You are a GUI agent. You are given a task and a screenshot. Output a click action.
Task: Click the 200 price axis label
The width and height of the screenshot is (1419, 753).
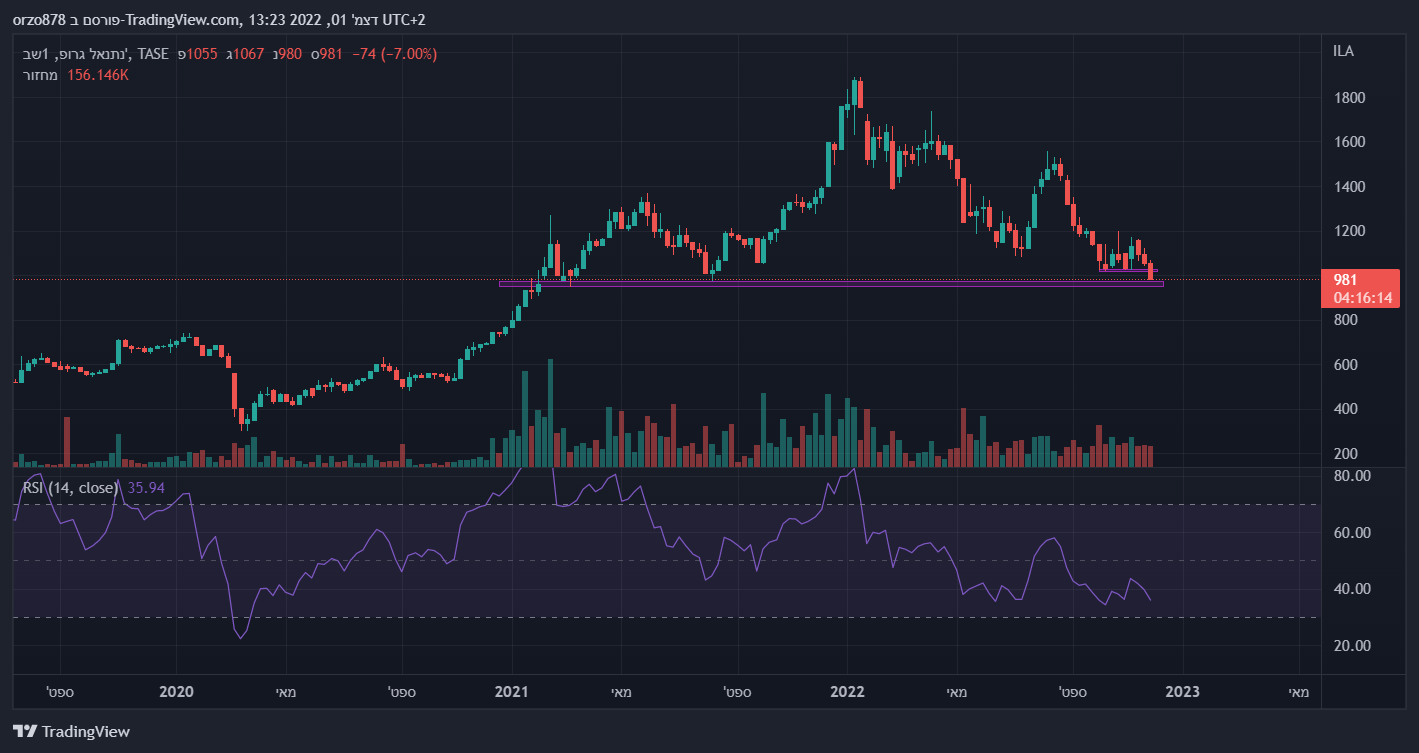1345,454
